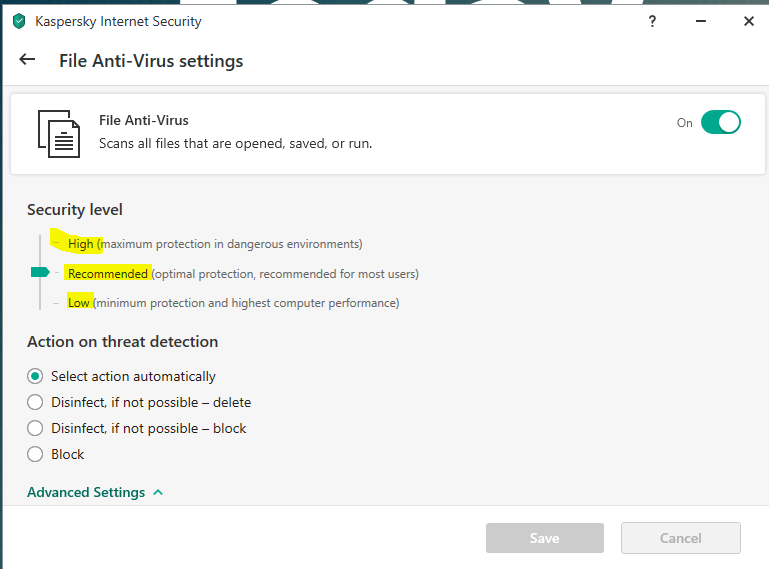Toggle File Anti-Virus off
The width and height of the screenshot is (769, 569).
coord(720,122)
